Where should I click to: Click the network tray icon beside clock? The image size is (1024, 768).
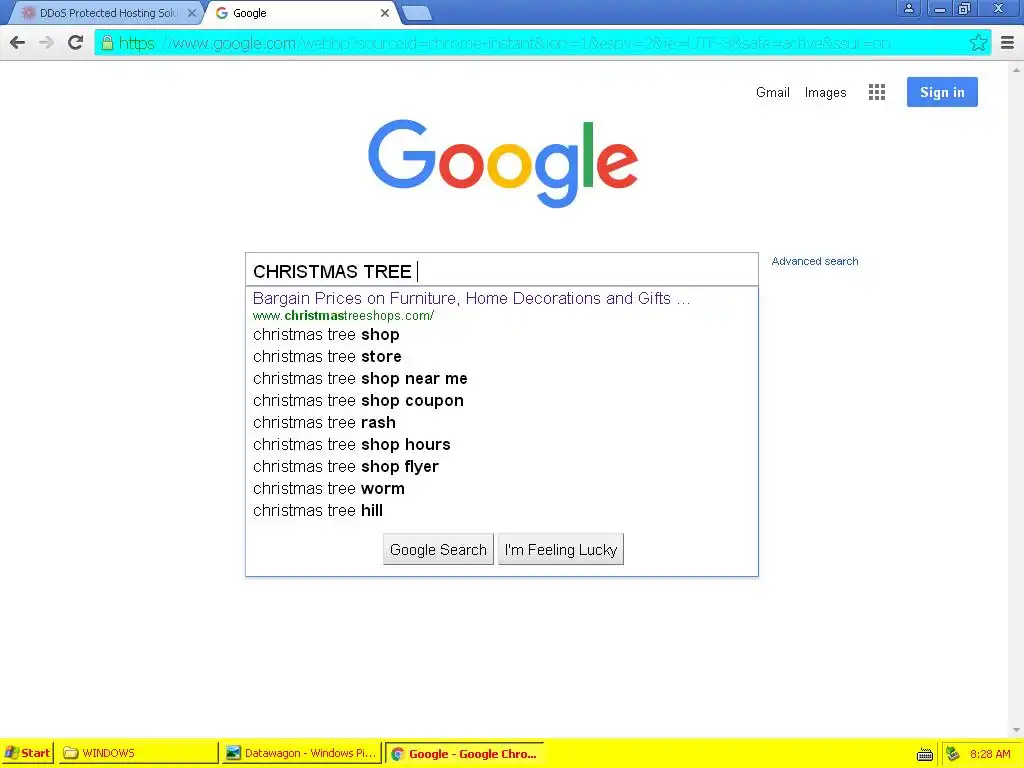[x=953, y=754]
